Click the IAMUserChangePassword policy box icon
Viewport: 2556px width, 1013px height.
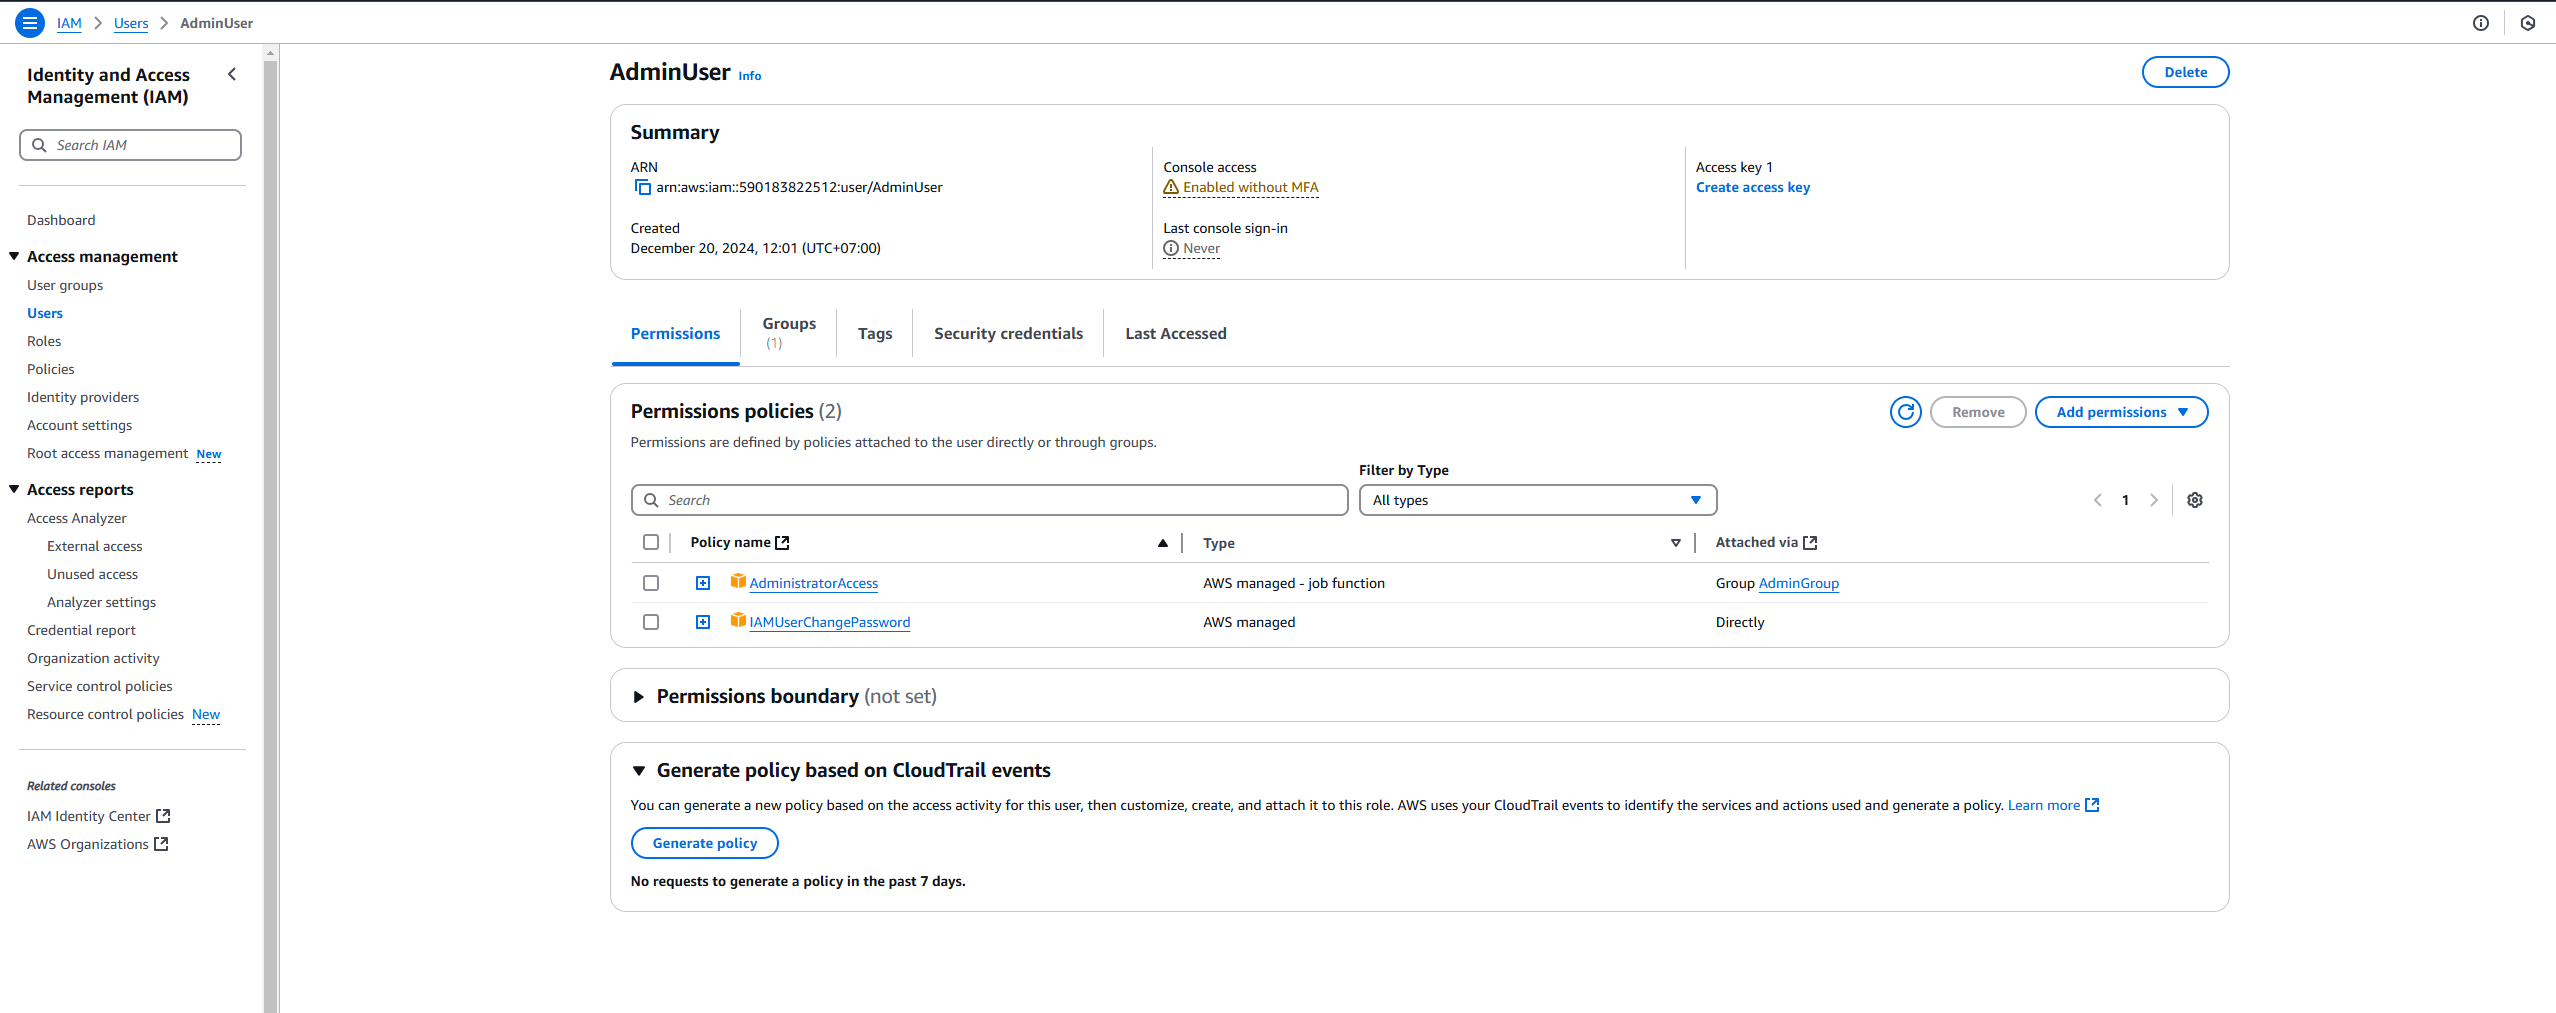[738, 621]
